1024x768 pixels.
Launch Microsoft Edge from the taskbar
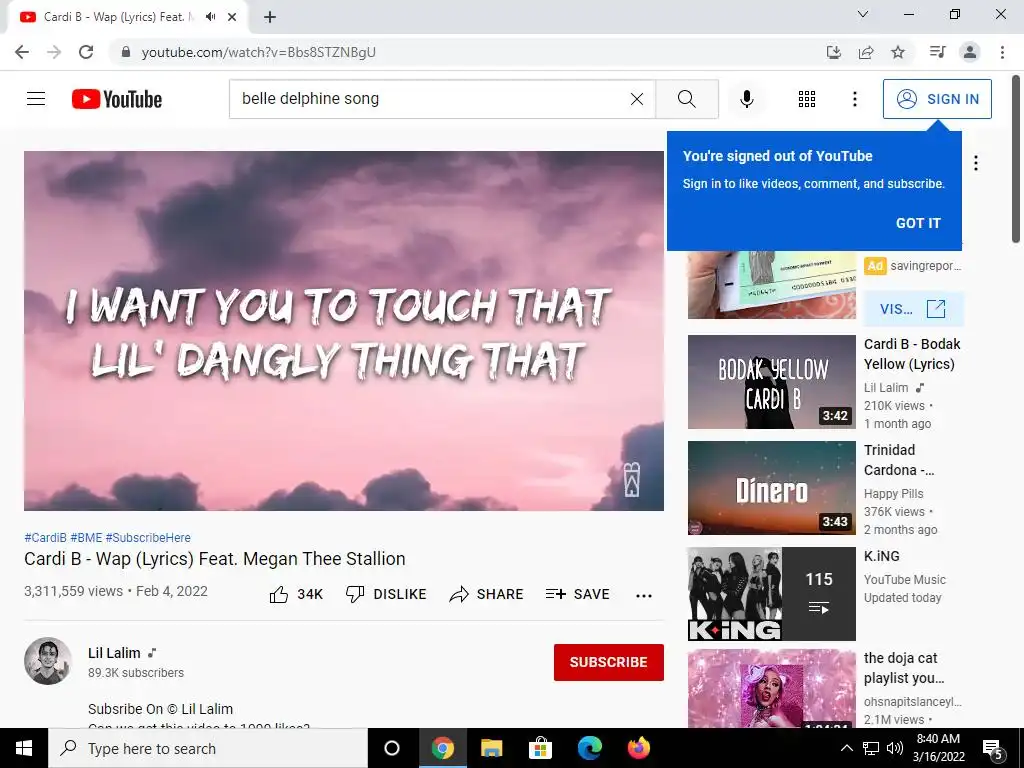[x=590, y=748]
